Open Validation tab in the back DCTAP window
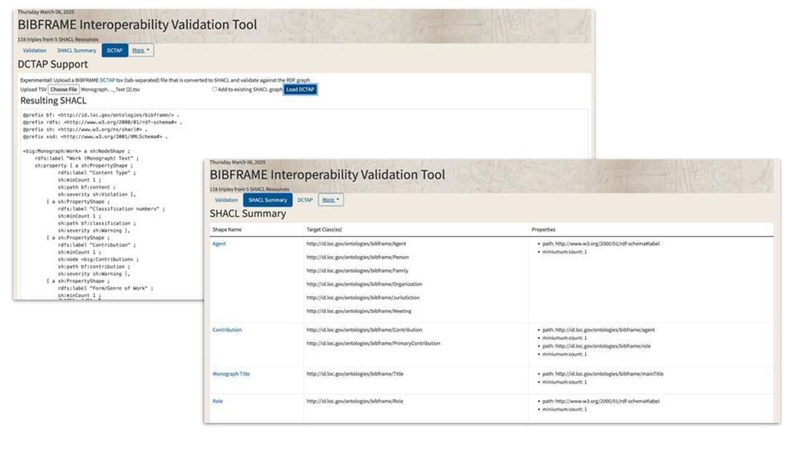Screen dimensions: 800x450 34,51
